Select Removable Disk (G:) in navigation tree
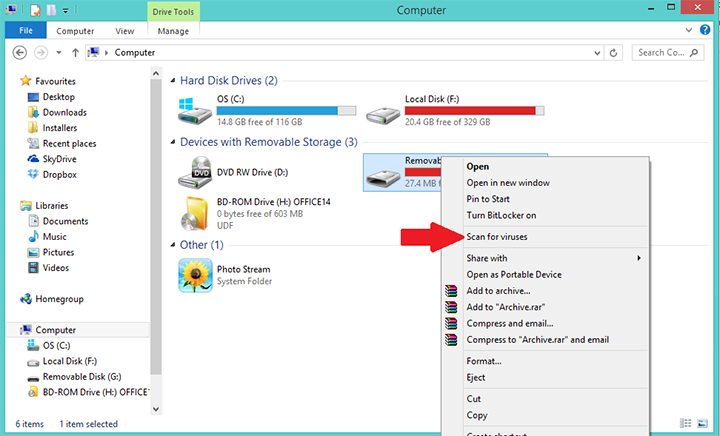The width and height of the screenshot is (720, 436). (x=80, y=377)
